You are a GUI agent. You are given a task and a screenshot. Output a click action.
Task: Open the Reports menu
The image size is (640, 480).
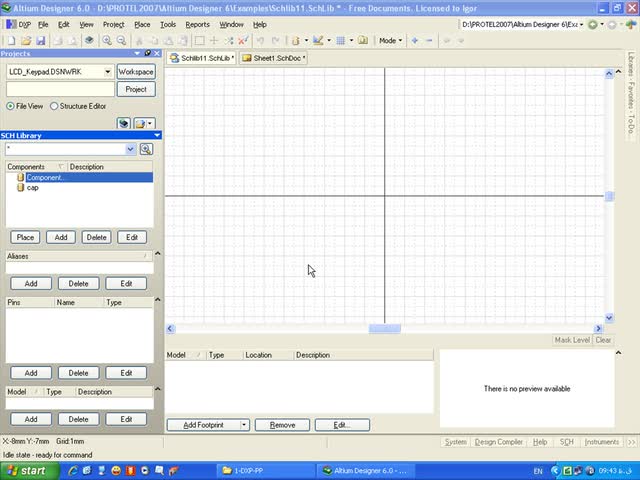click(x=197, y=24)
